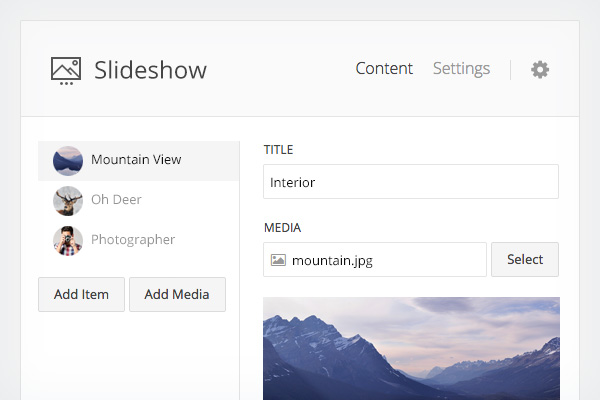Click the image file icon beside mountain.jpg
Image resolution: width=600 pixels, height=400 pixels.
point(278,260)
